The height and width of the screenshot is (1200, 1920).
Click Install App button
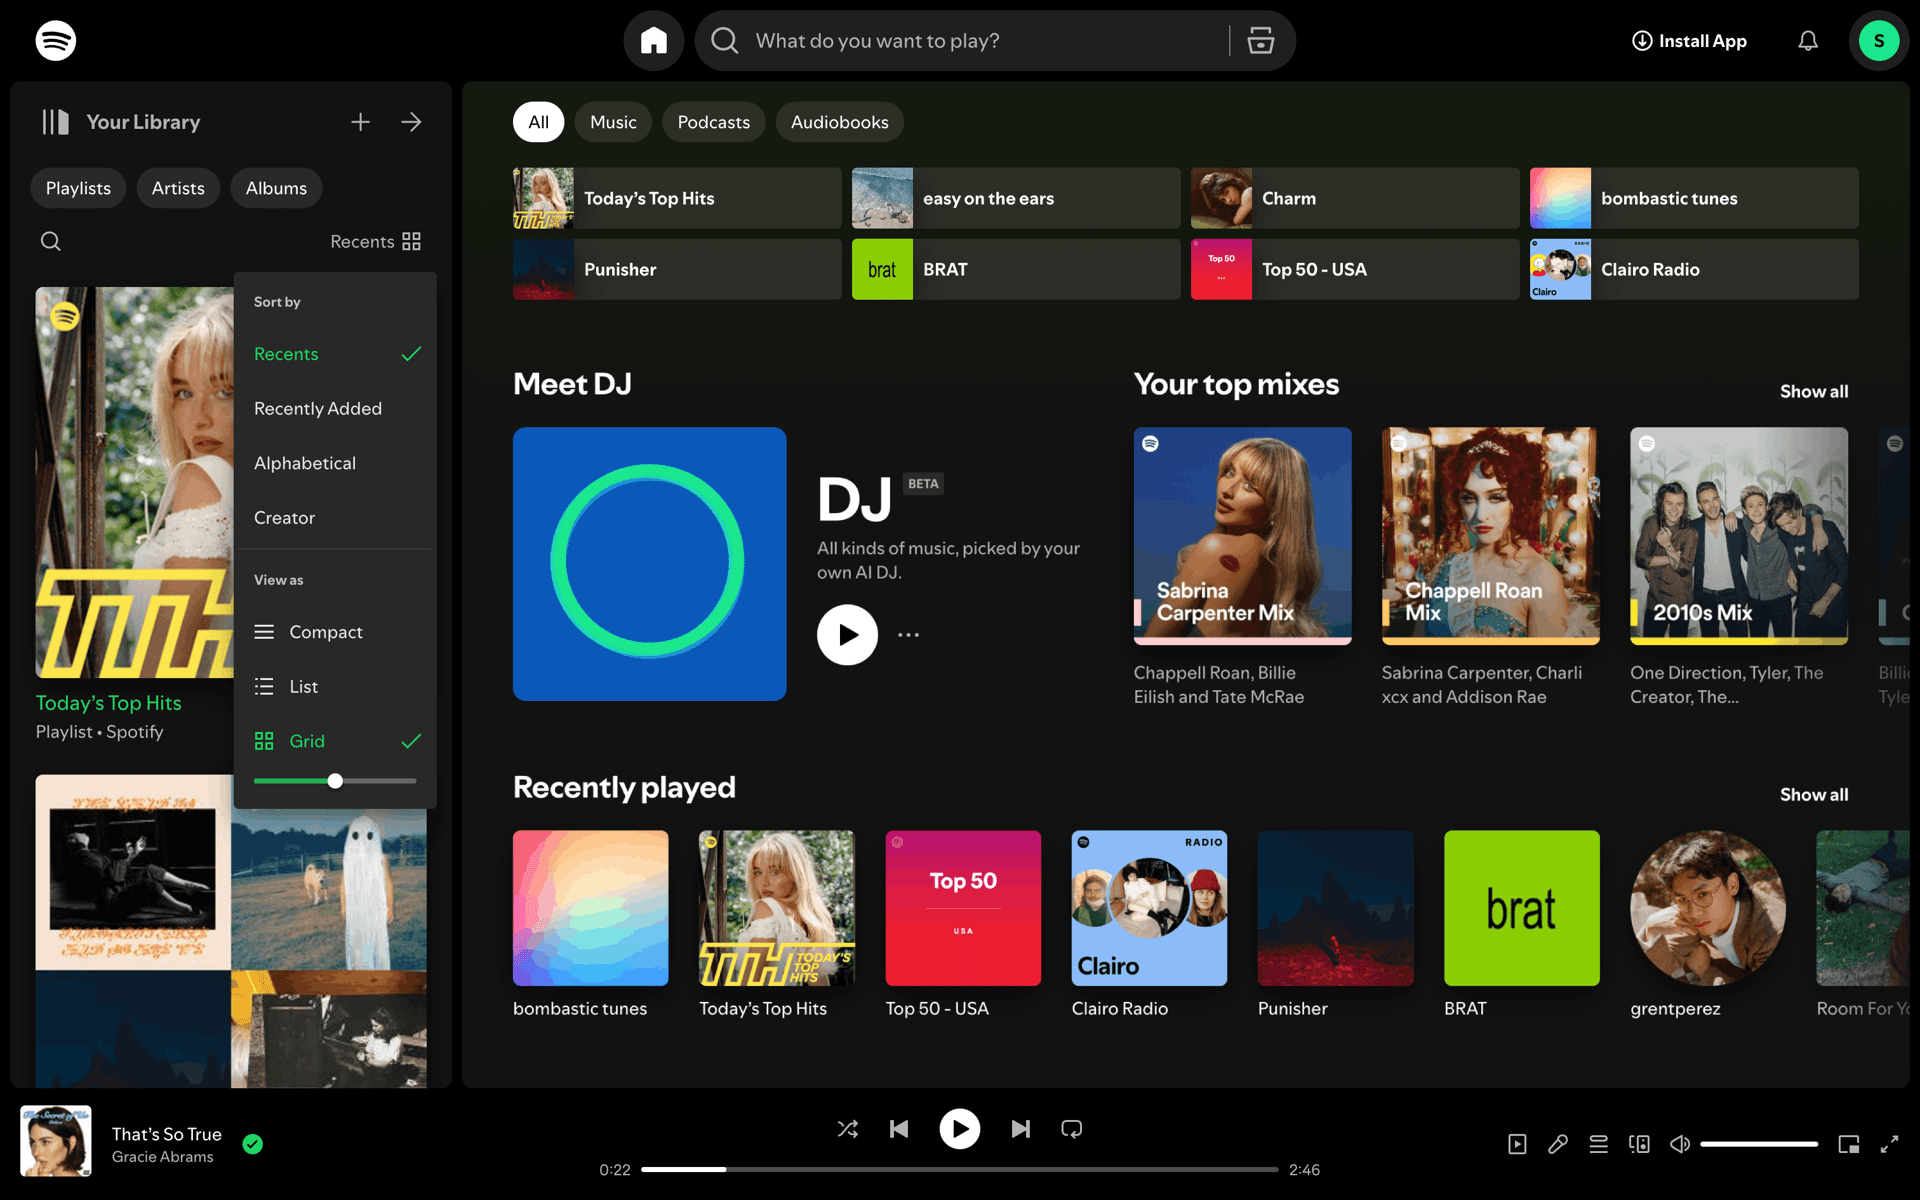point(1689,41)
